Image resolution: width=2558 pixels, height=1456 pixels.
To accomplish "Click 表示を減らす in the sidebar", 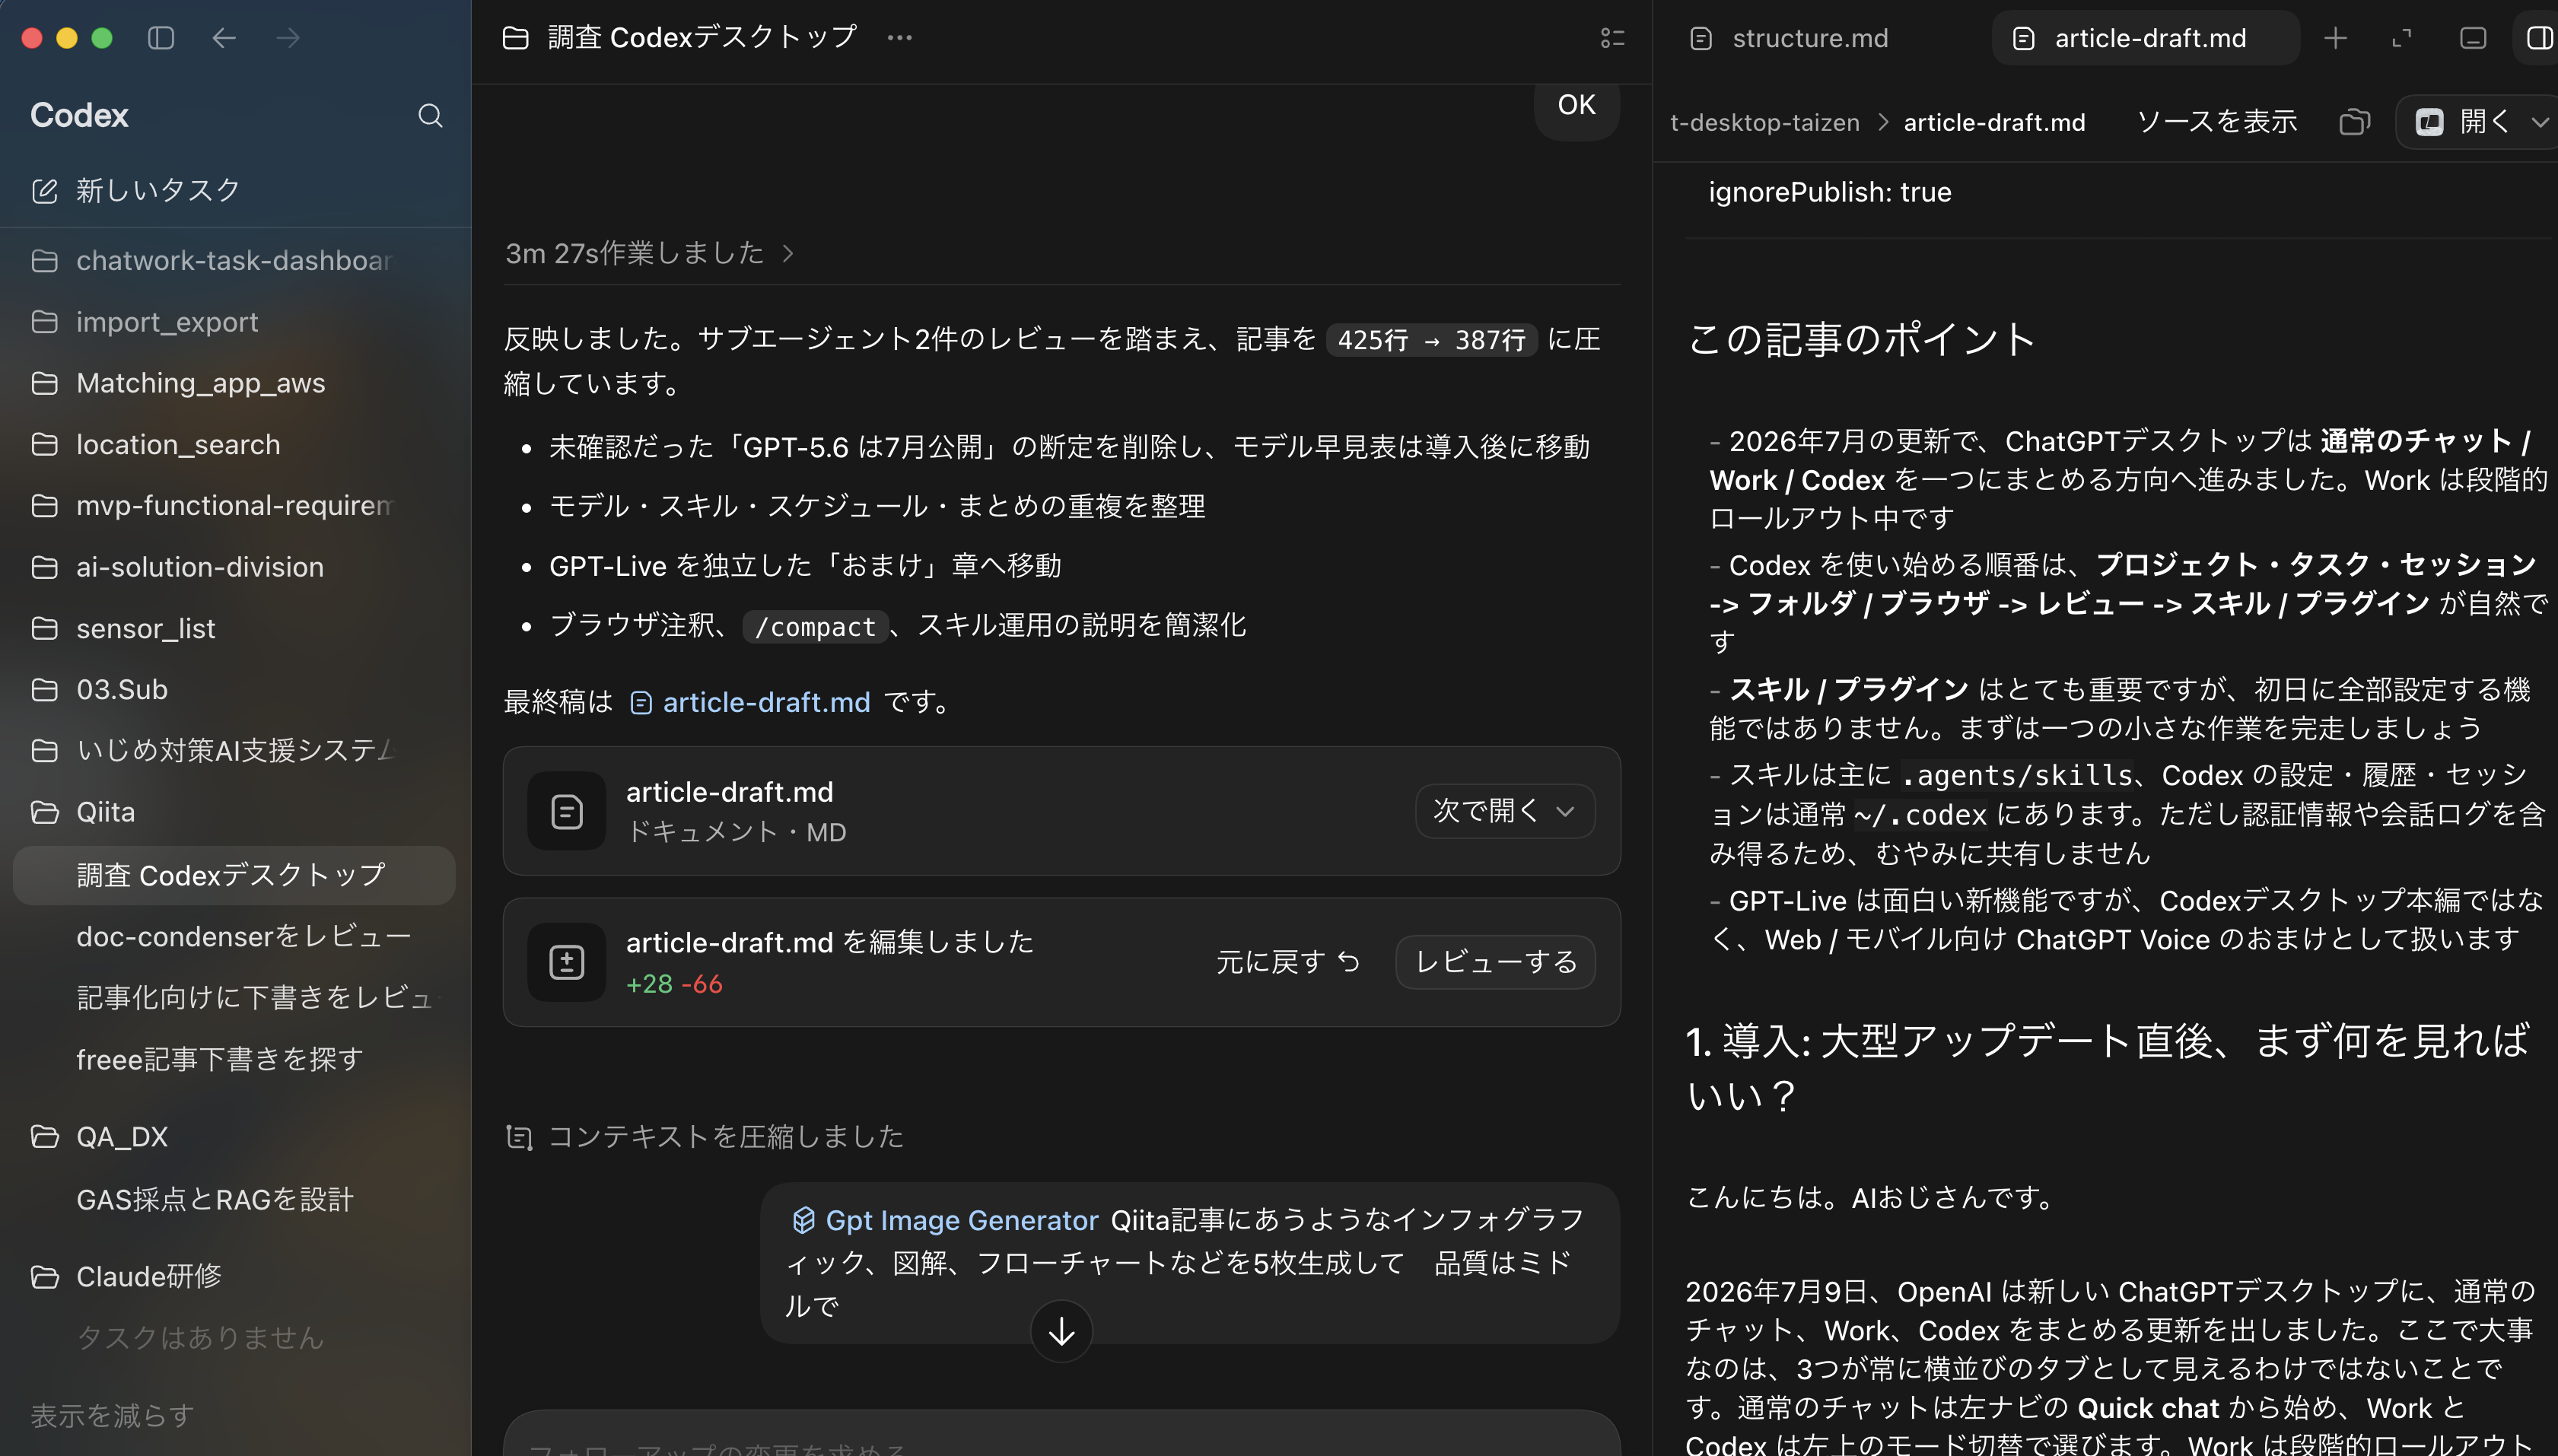I will coord(112,1415).
